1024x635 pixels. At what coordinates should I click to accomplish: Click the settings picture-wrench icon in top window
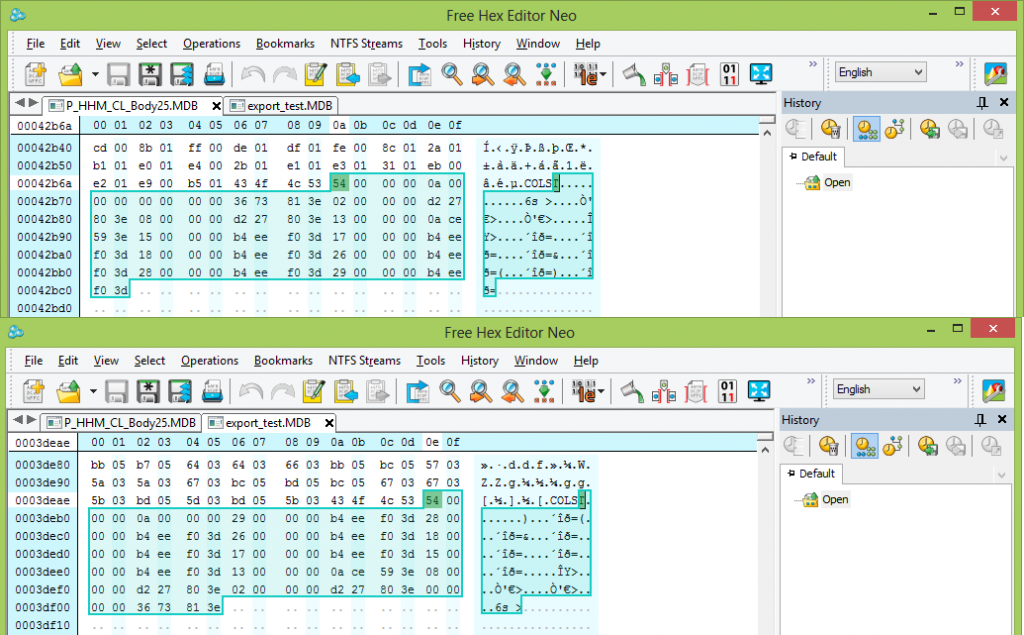coord(994,74)
